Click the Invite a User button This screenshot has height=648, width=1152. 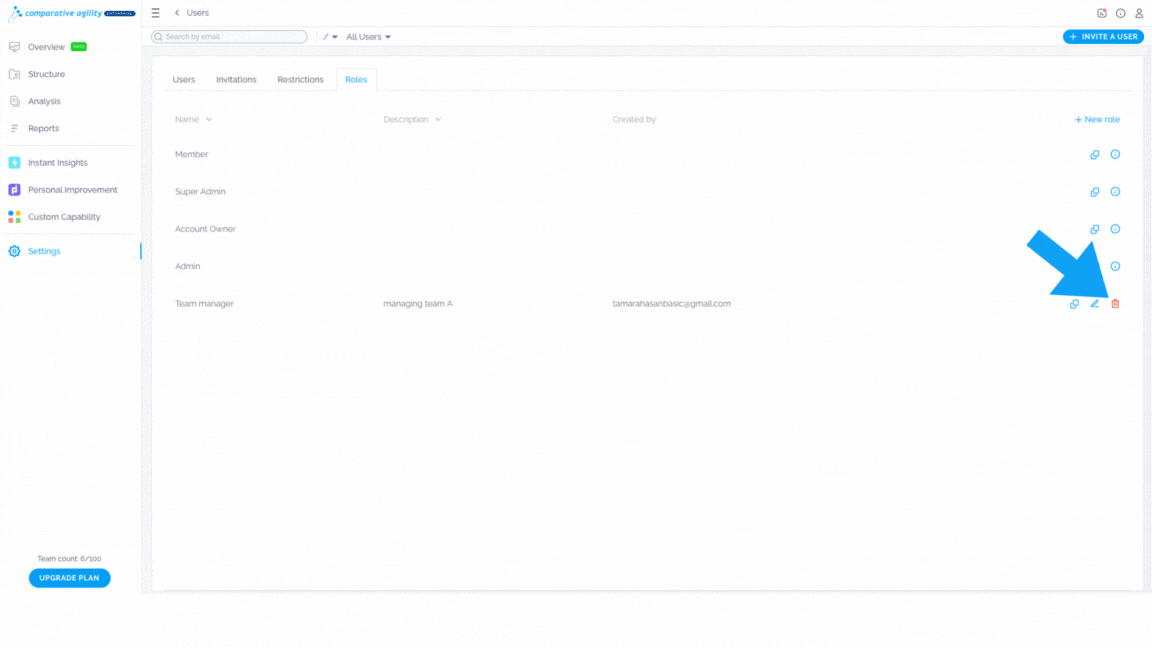click(1103, 37)
